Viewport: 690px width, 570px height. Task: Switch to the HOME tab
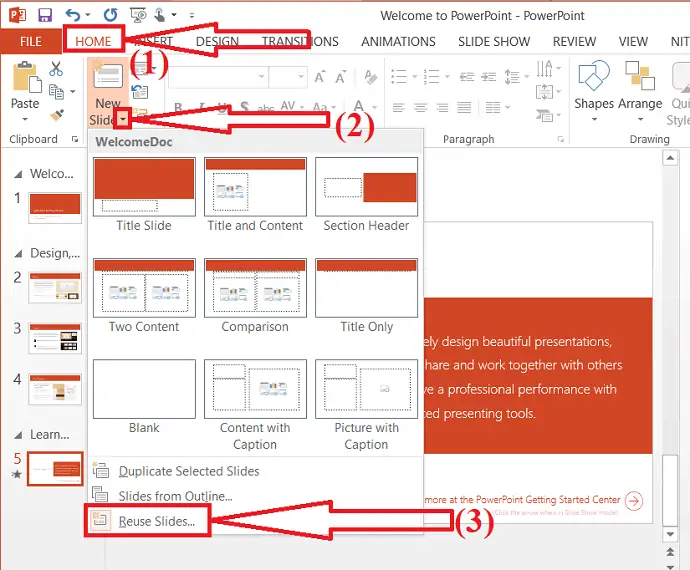93,41
